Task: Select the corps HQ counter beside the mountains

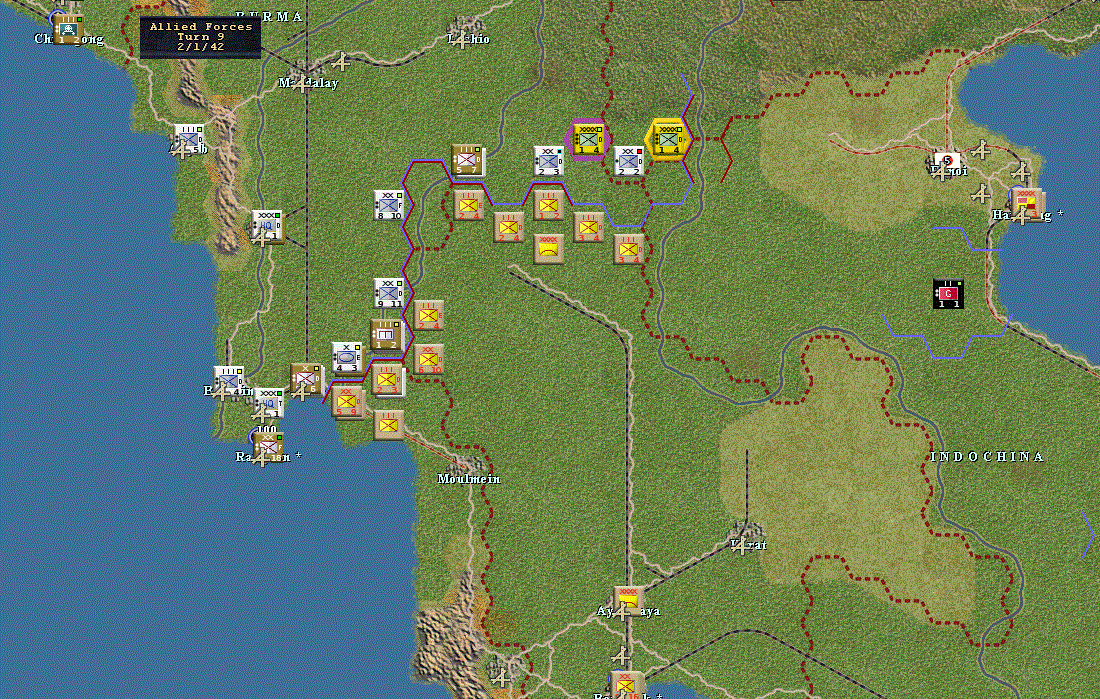Action: click(x=267, y=226)
